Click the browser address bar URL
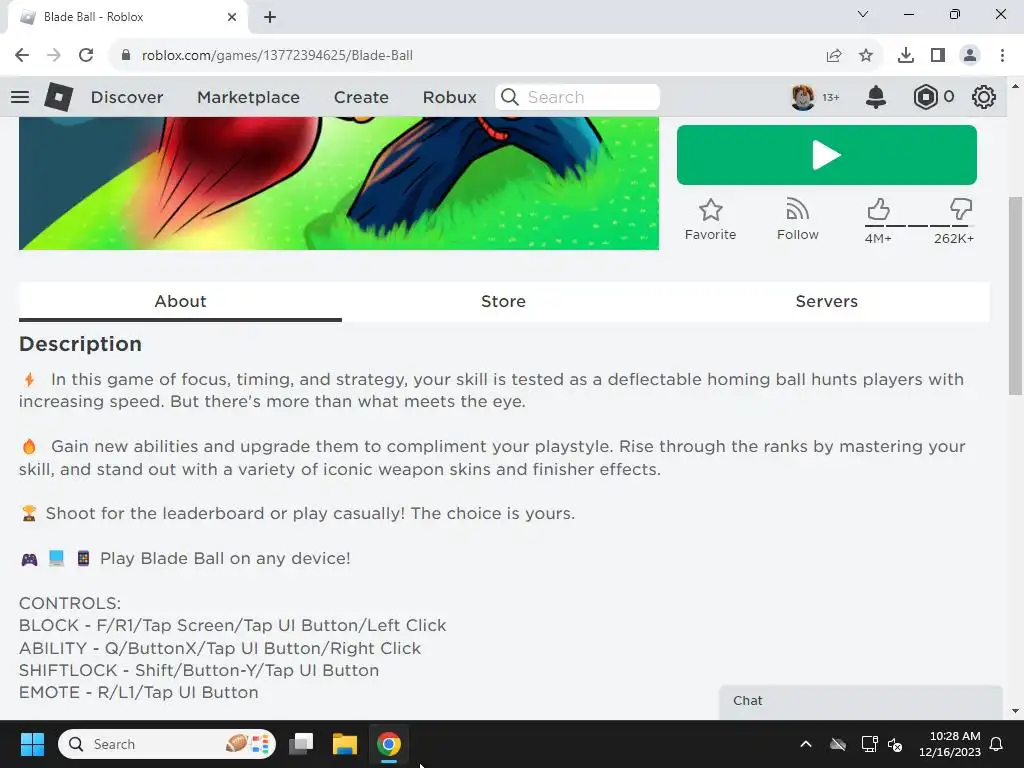Image resolution: width=1024 pixels, height=768 pixels. [x=277, y=56]
